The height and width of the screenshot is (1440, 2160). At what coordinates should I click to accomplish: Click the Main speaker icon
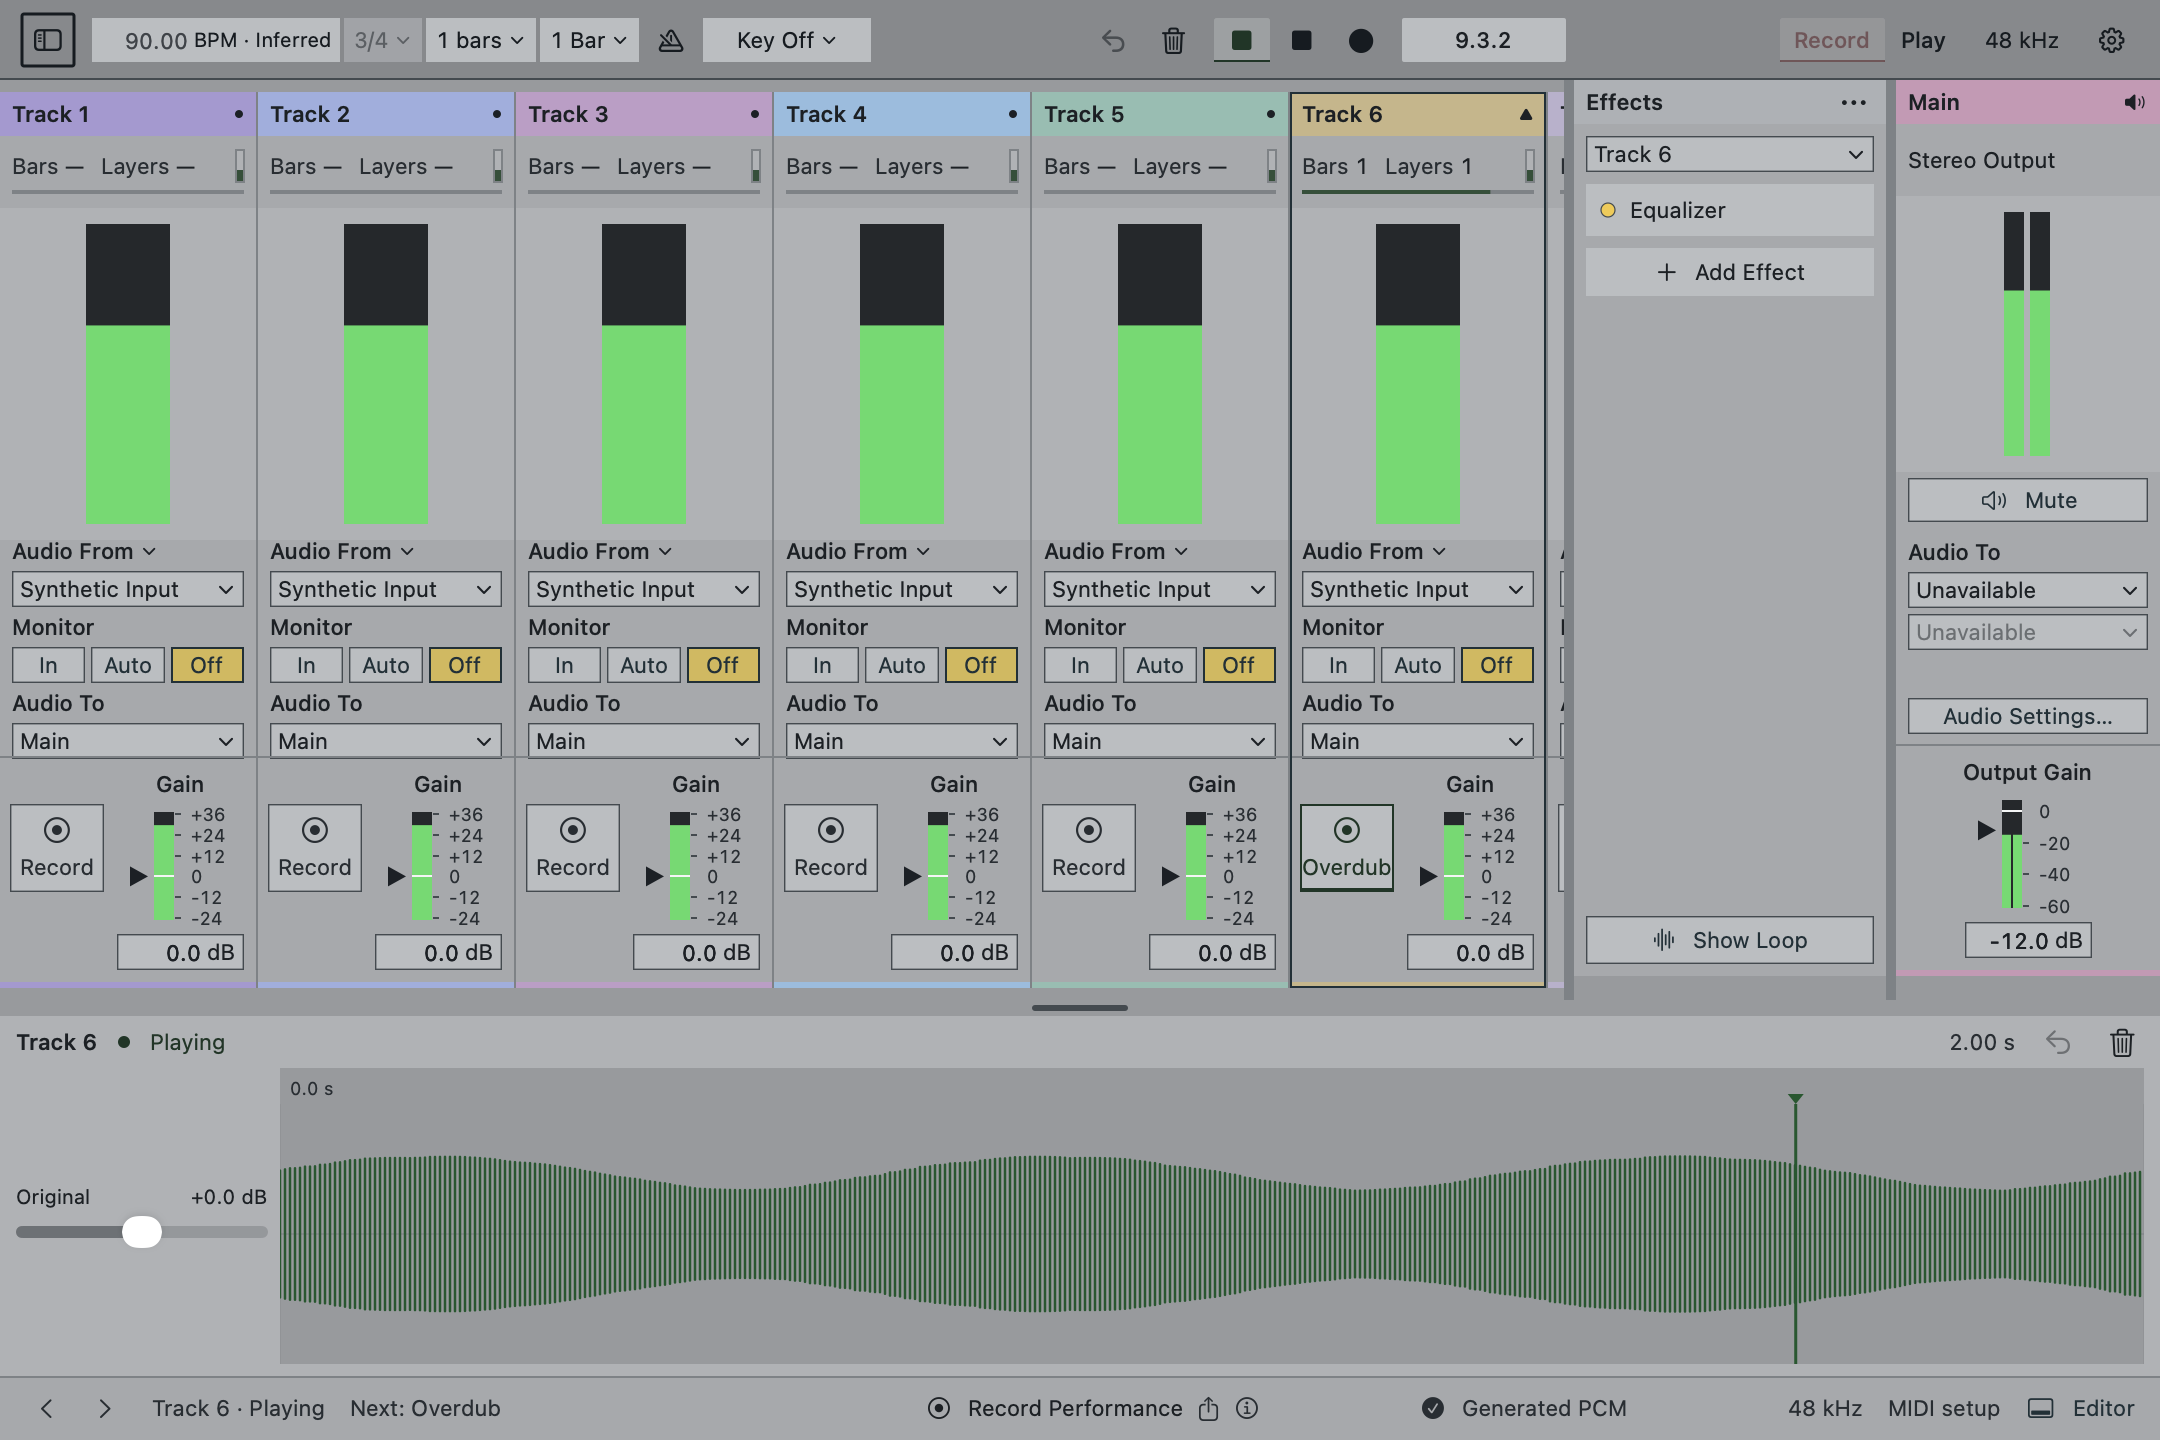click(x=2134, y=102)
